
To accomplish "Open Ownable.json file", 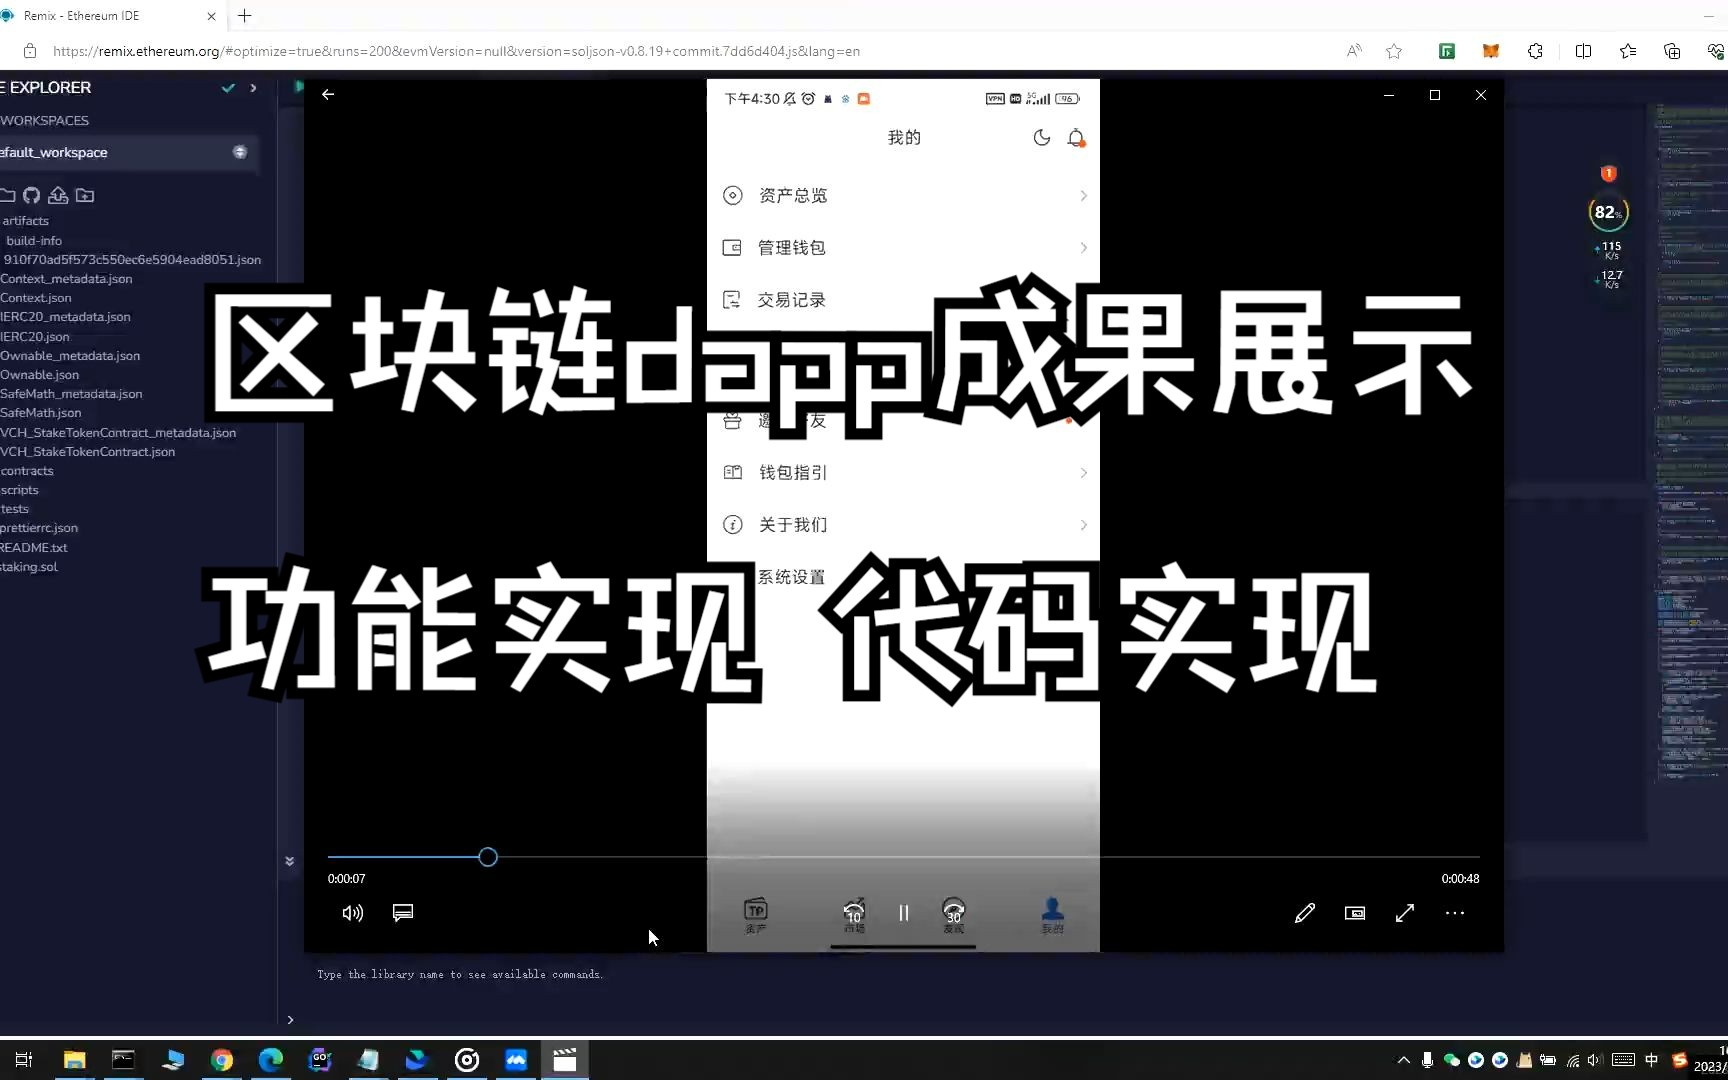I will [40, 375].
